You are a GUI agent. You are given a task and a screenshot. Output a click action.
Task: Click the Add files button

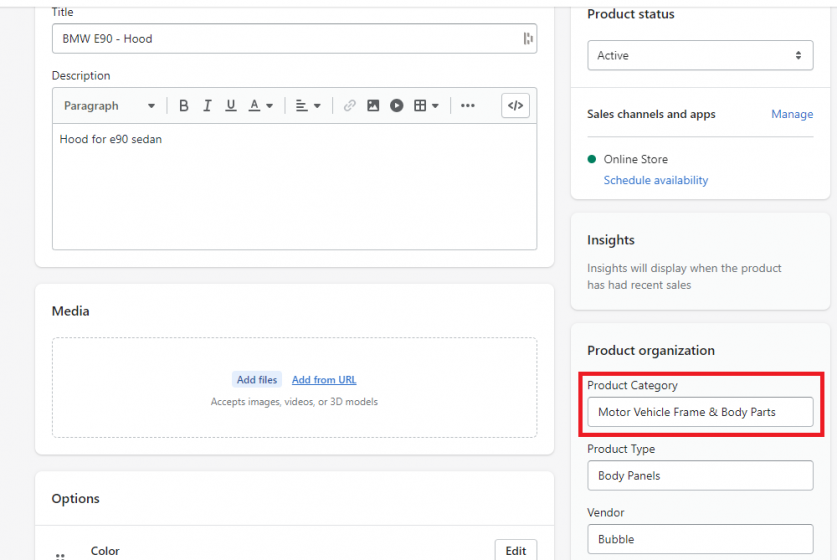[x=257, y=380]
